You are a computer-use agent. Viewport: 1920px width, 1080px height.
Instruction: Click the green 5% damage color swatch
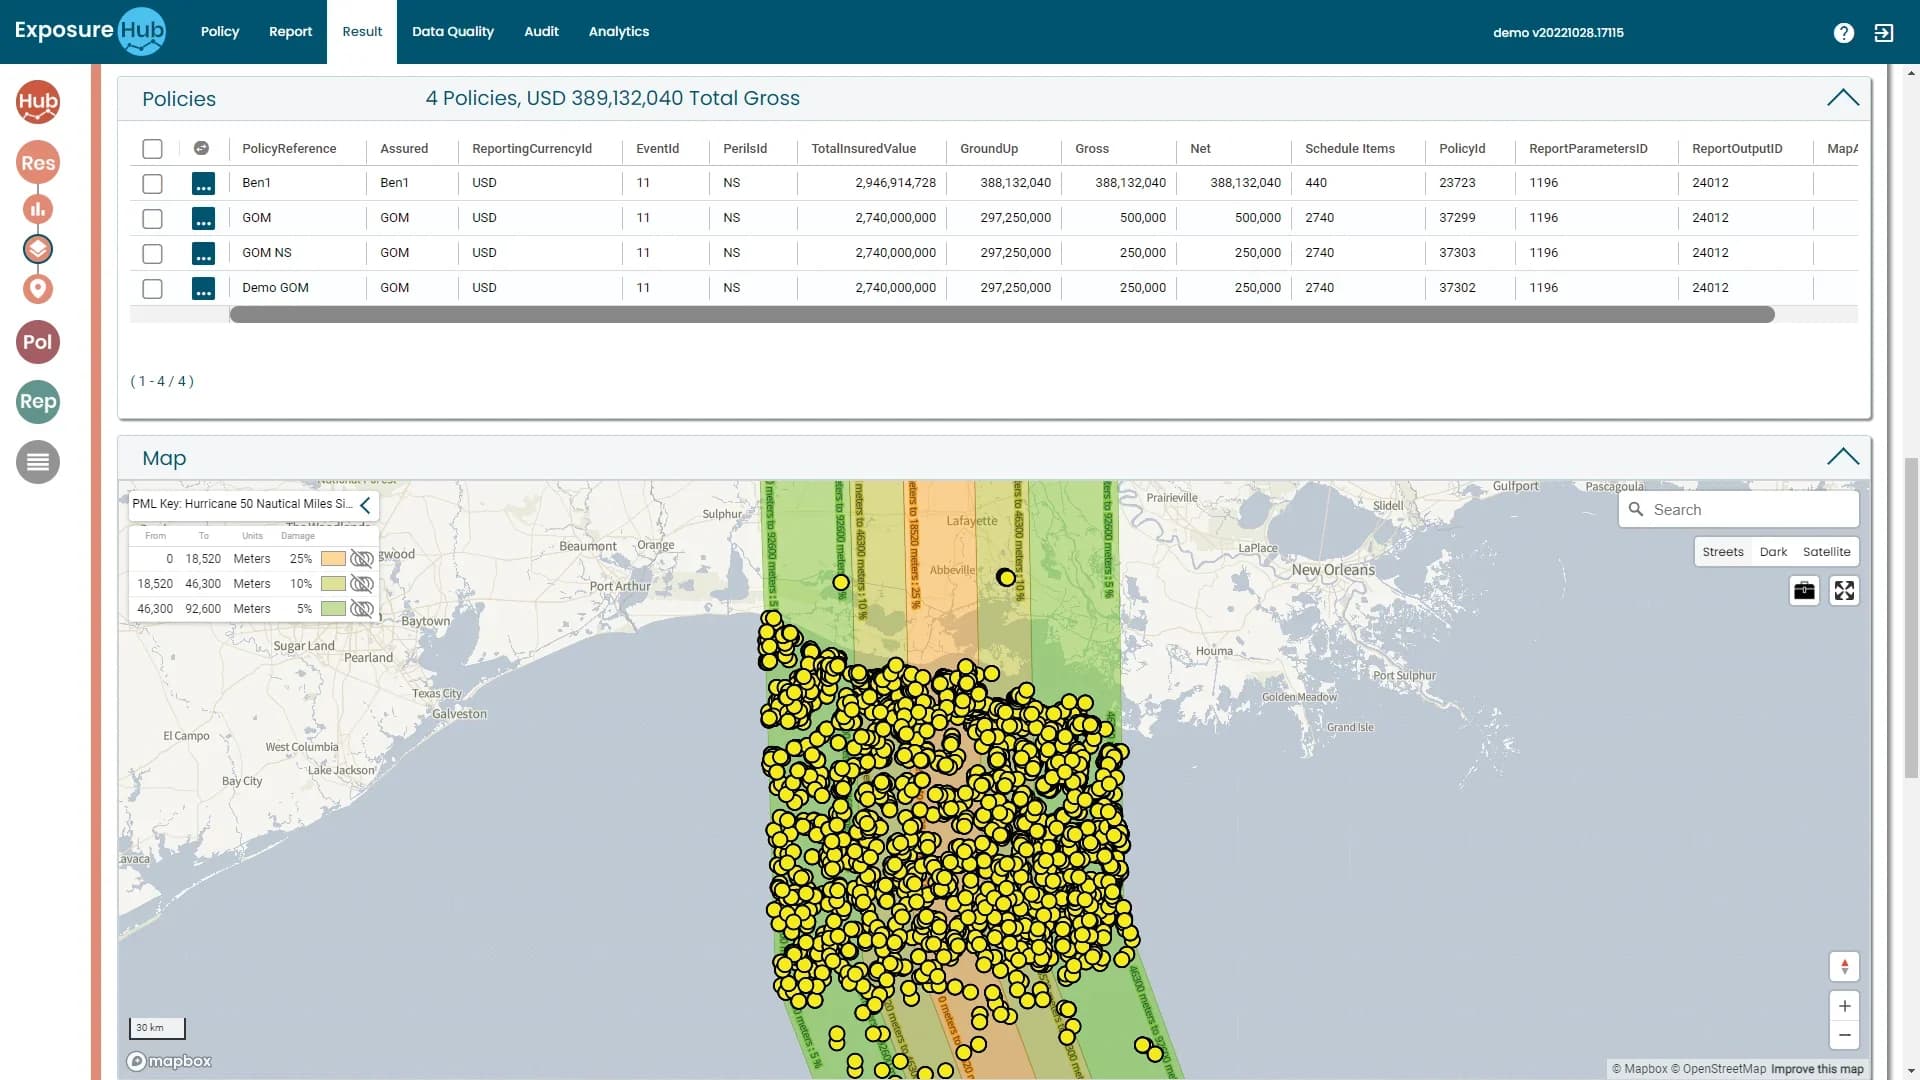tap(333, 609)
